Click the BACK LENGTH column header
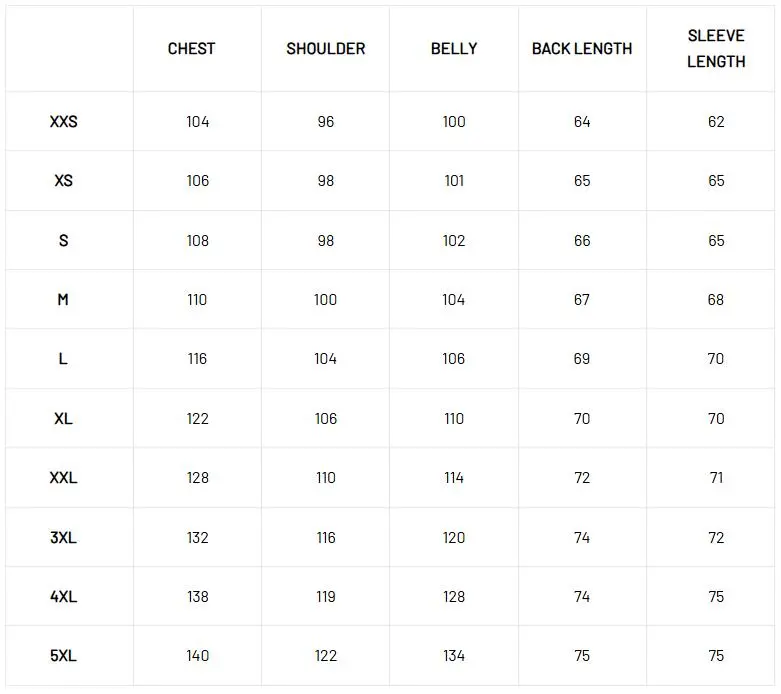781x694 pixels. pos(582,49)
